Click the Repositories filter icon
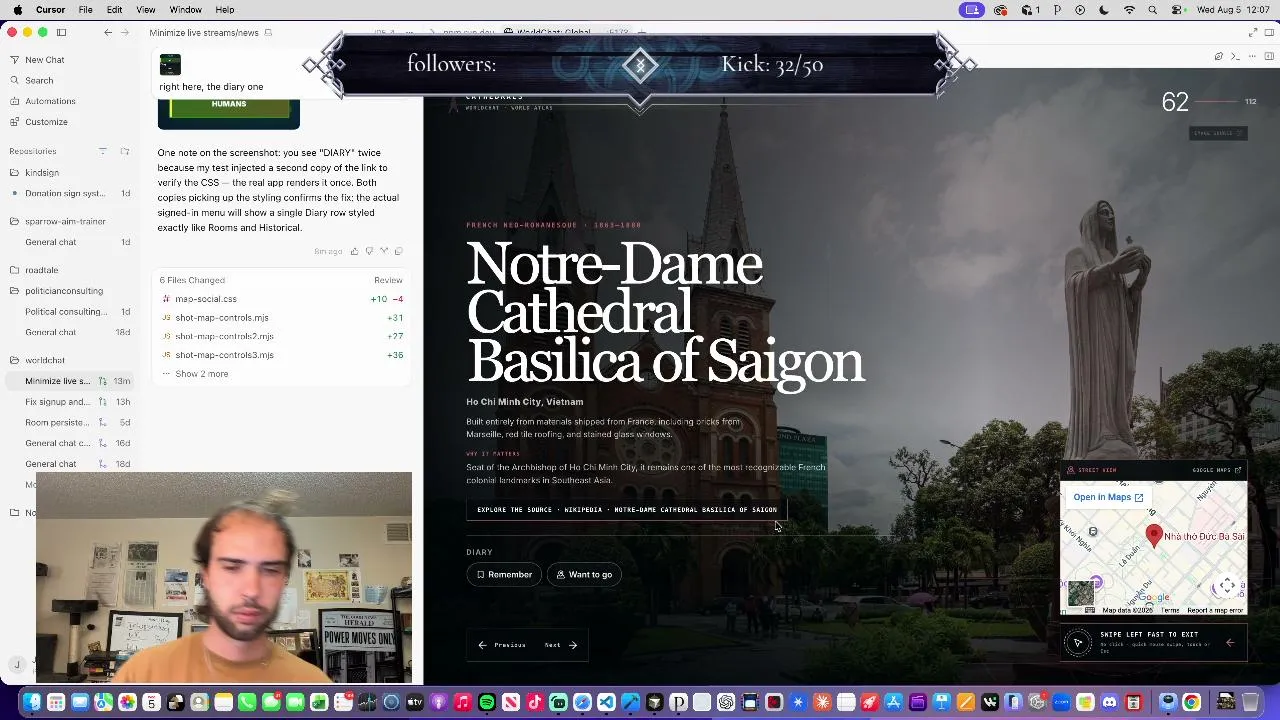1280x720 pixels. point(102,151)
